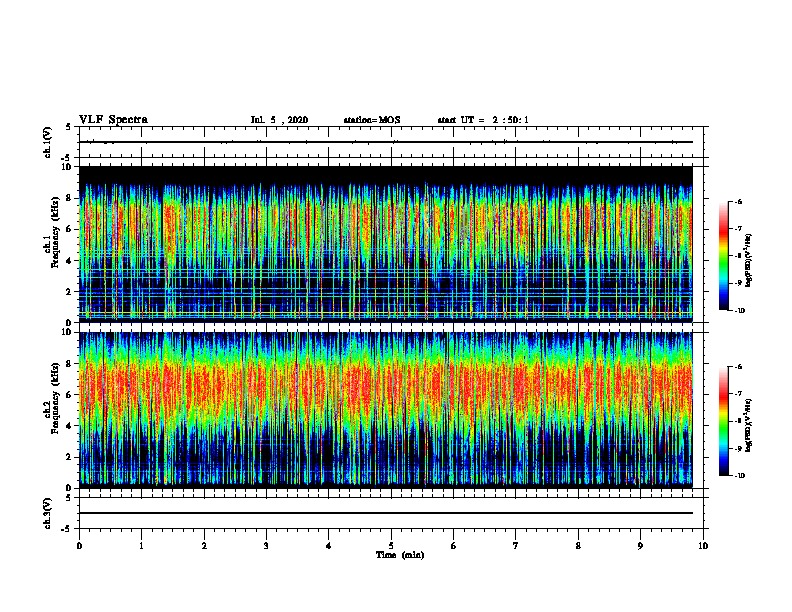
Task: Click the time axis tick label "9"
Action: pyautogui.click(x=640, y=546)
